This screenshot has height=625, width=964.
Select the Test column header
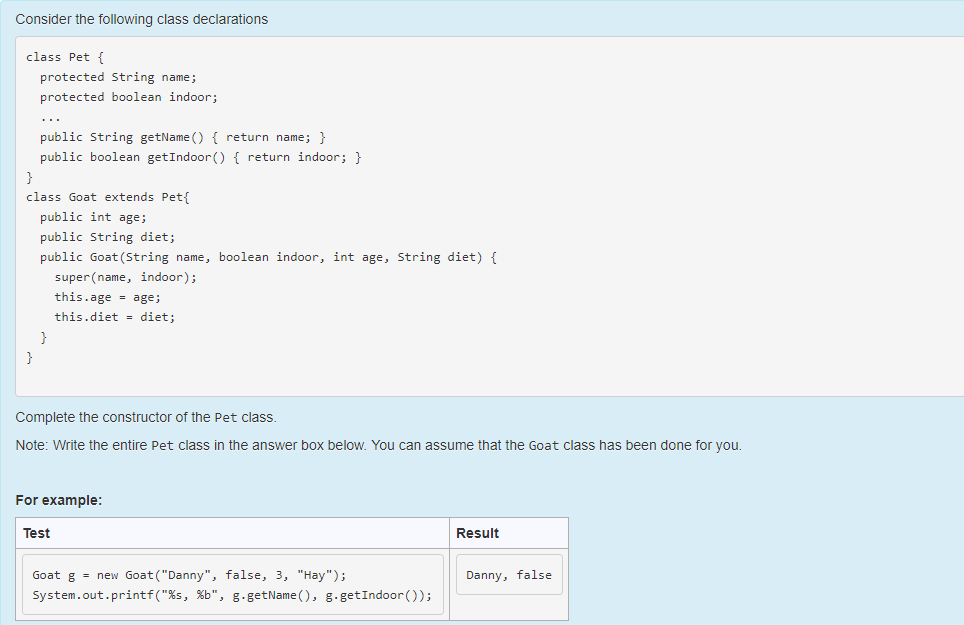37,533
